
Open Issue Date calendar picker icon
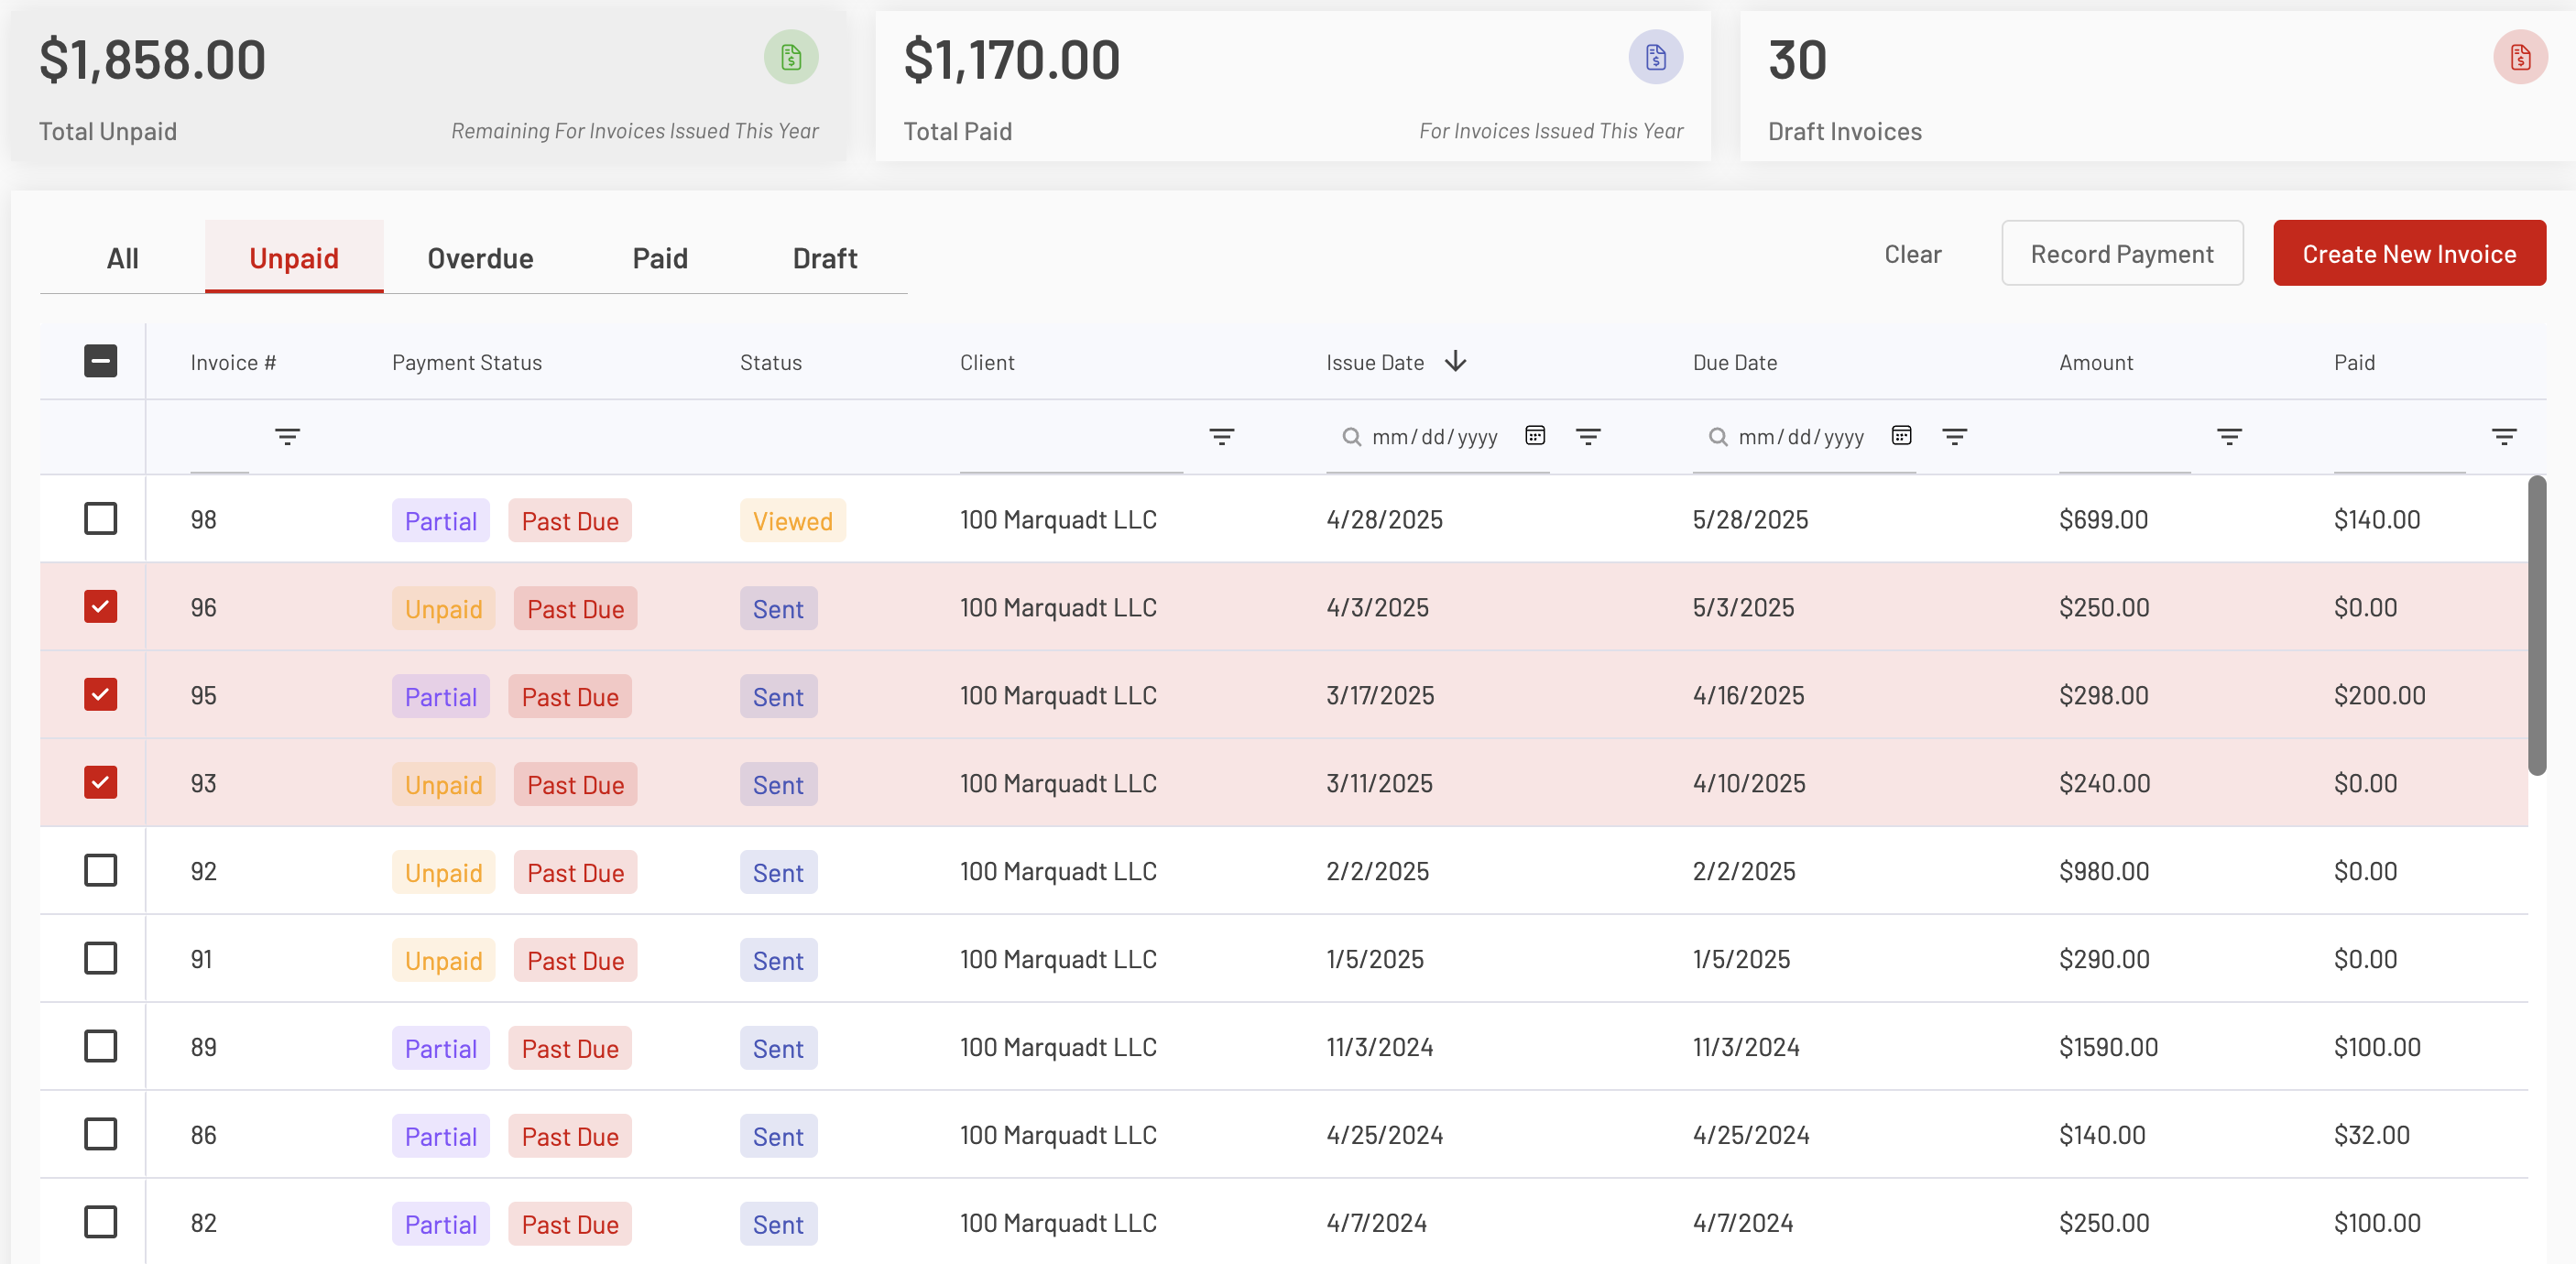point(1535,436)
